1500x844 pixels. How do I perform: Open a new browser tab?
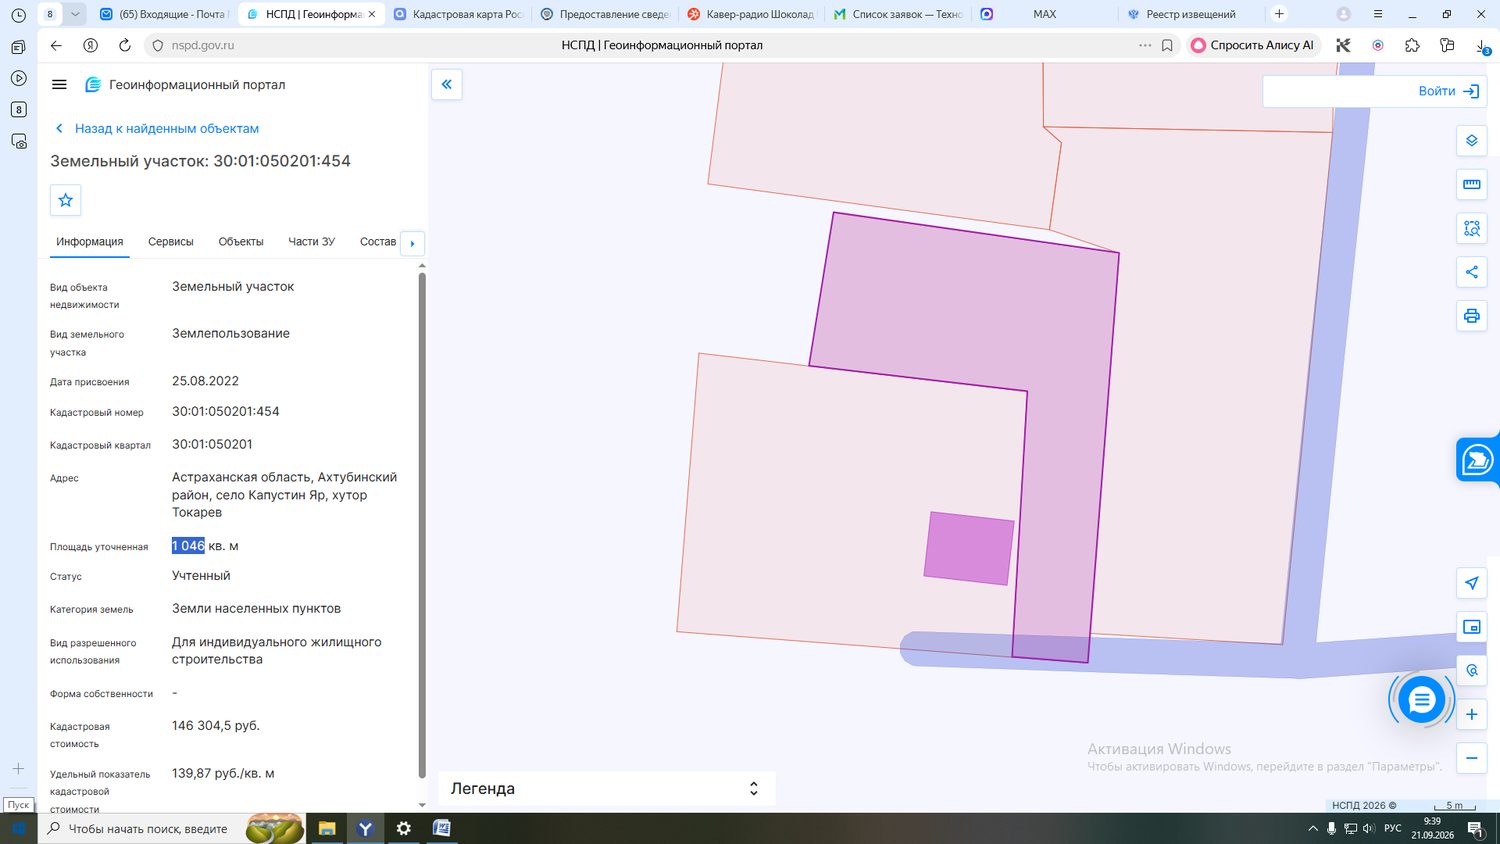[x=1279, y=14]
